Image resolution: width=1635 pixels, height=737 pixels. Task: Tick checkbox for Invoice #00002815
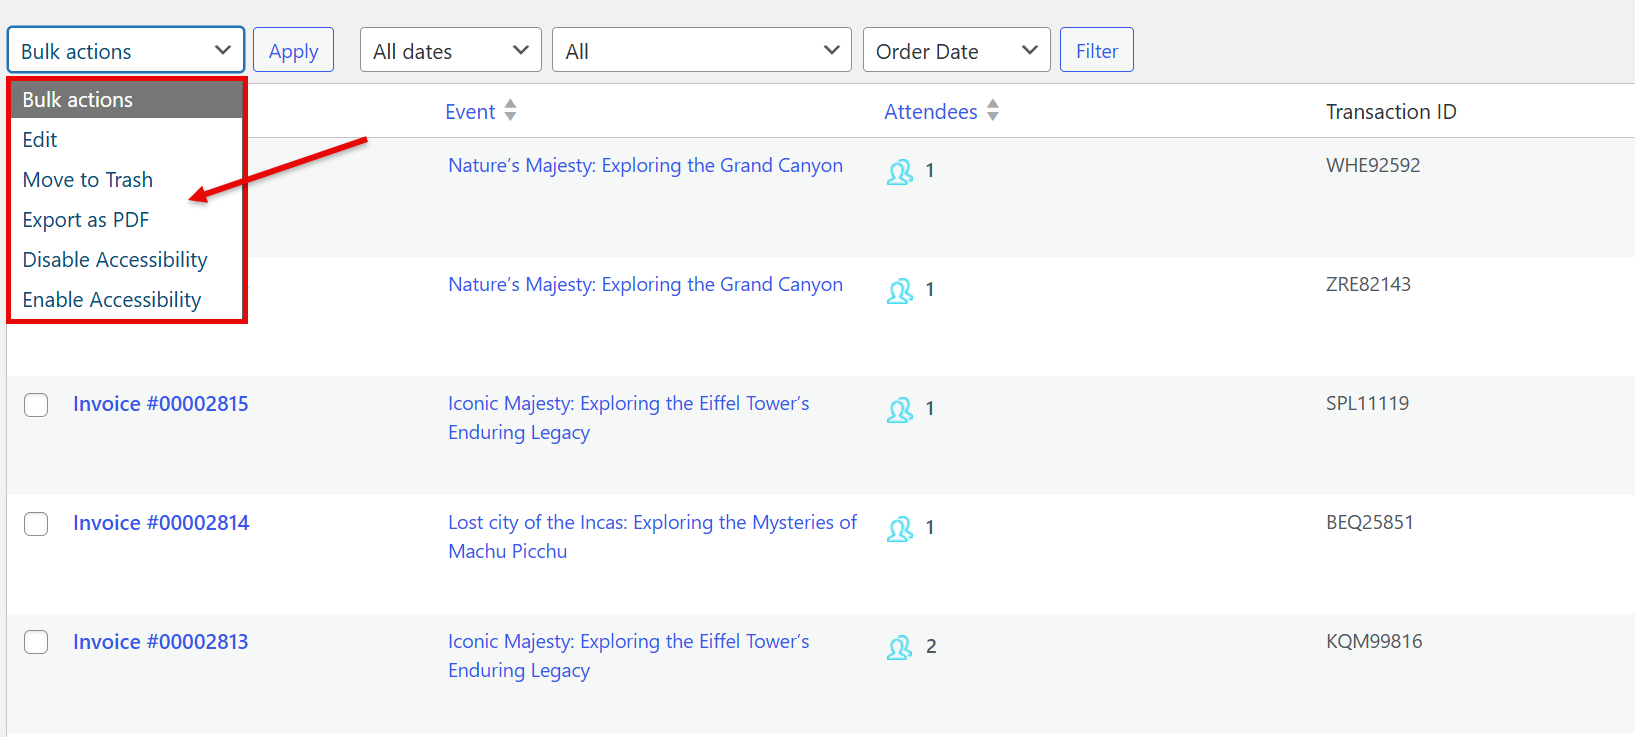[x=36, y=405]
